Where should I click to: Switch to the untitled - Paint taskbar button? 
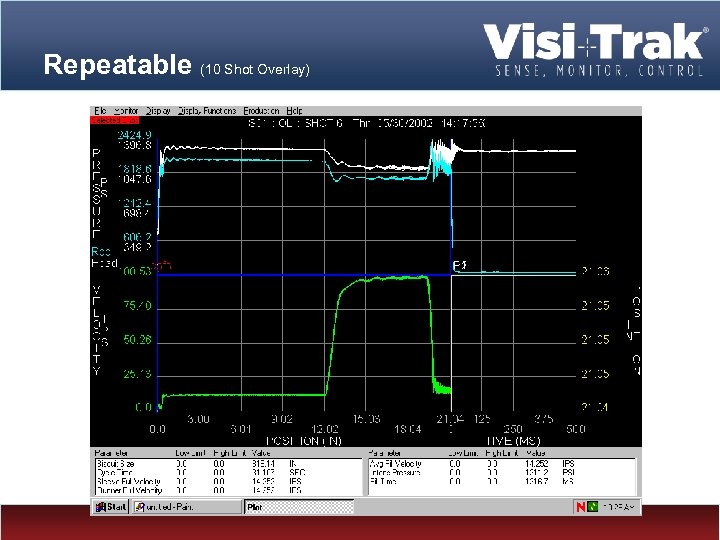[x=187, y=507]
